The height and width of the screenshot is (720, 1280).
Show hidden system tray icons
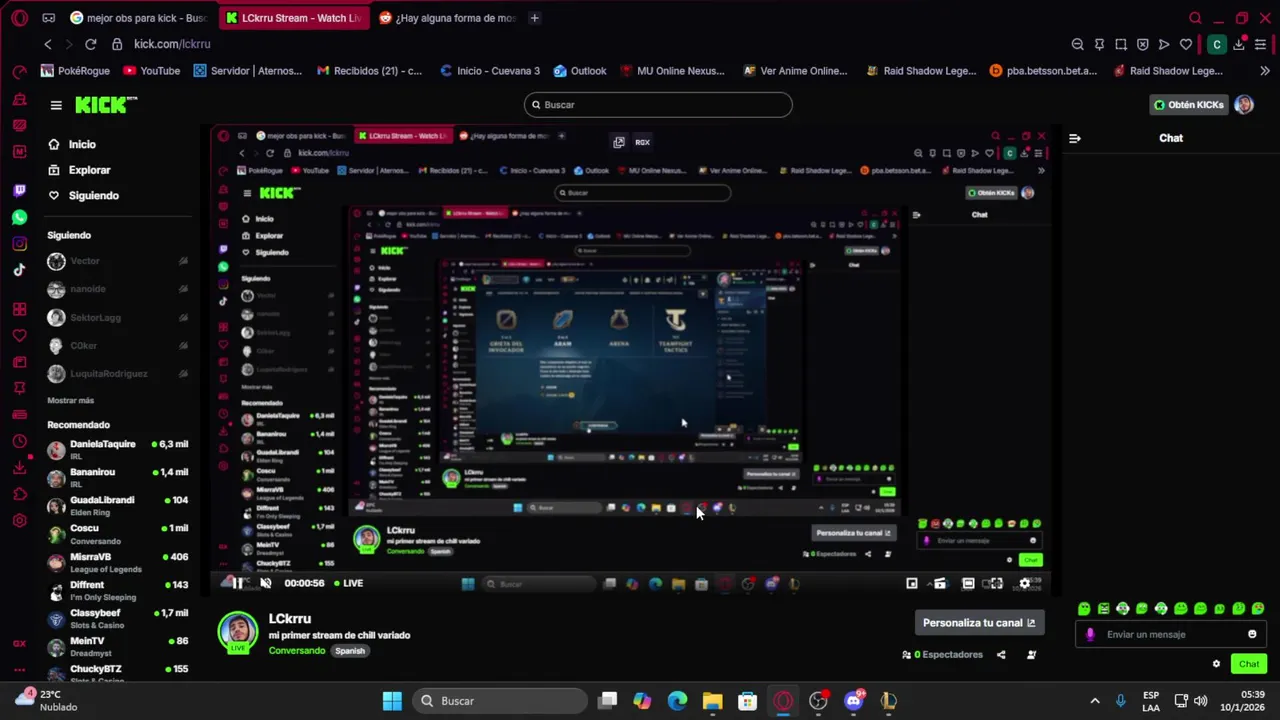point(1095,701)
